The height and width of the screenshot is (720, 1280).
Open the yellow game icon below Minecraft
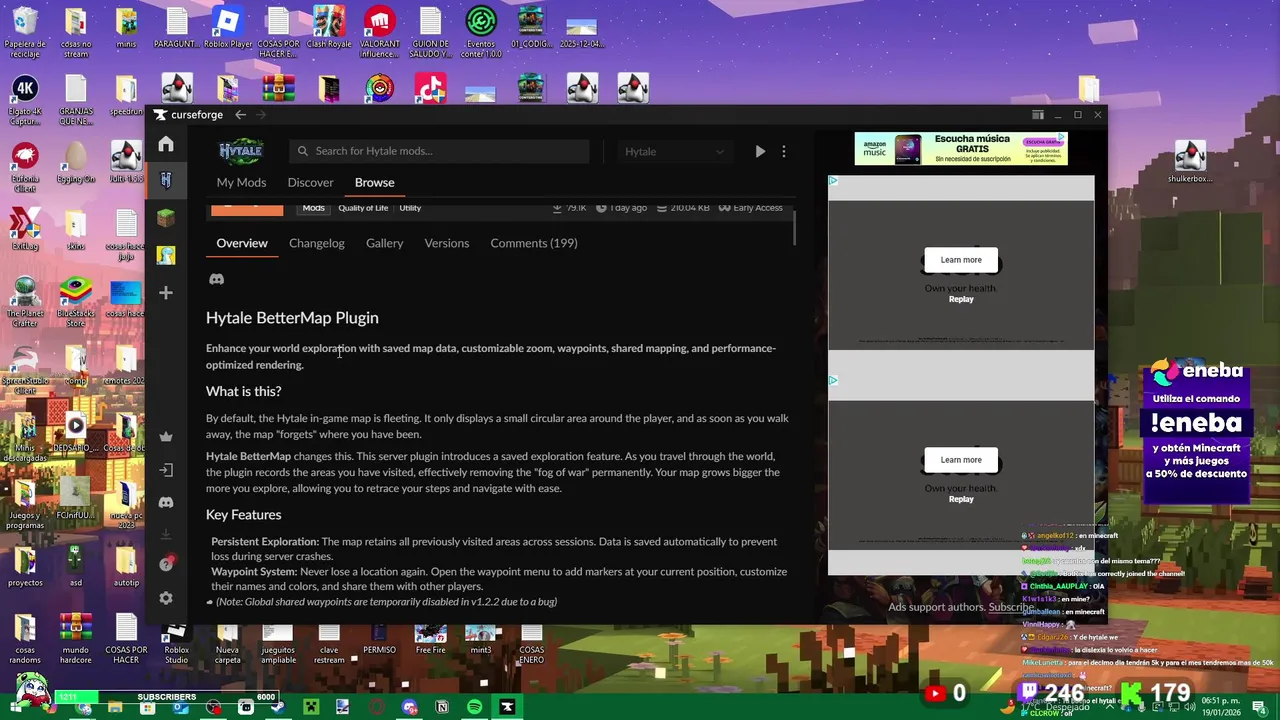(x=166, y=255)
